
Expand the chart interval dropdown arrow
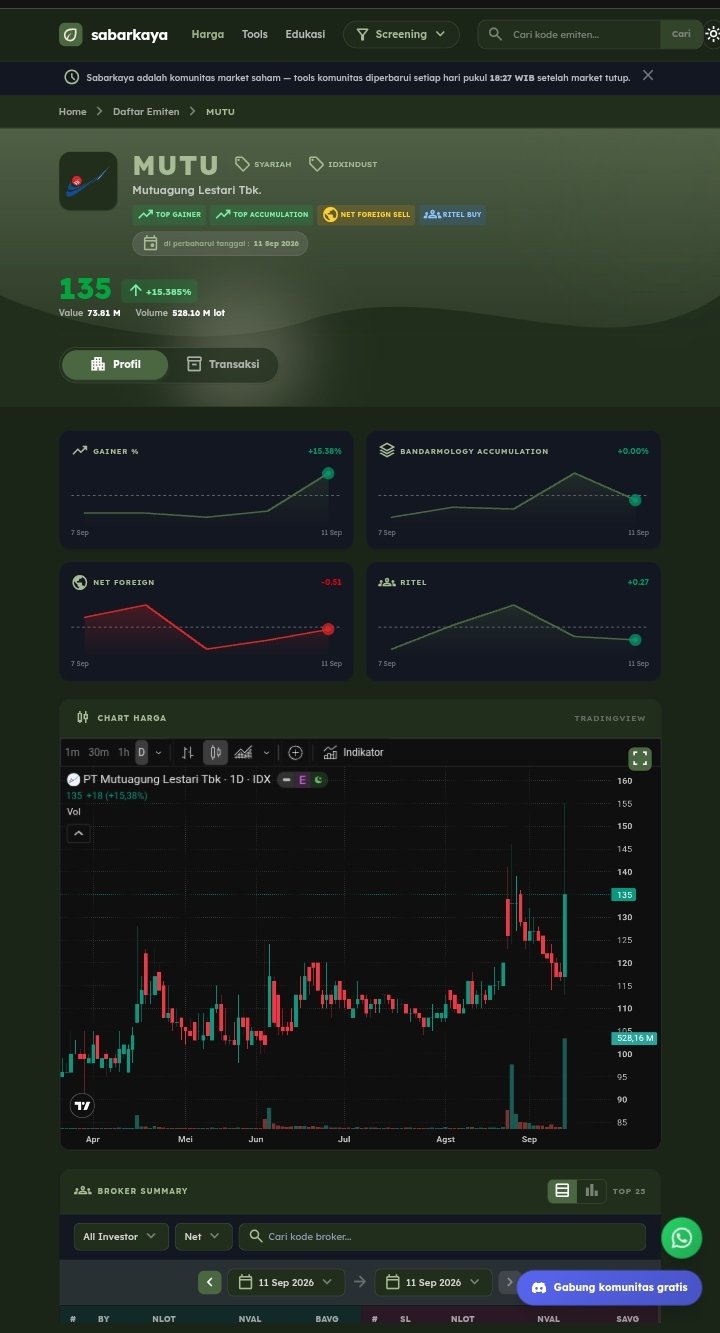(158, 752)
